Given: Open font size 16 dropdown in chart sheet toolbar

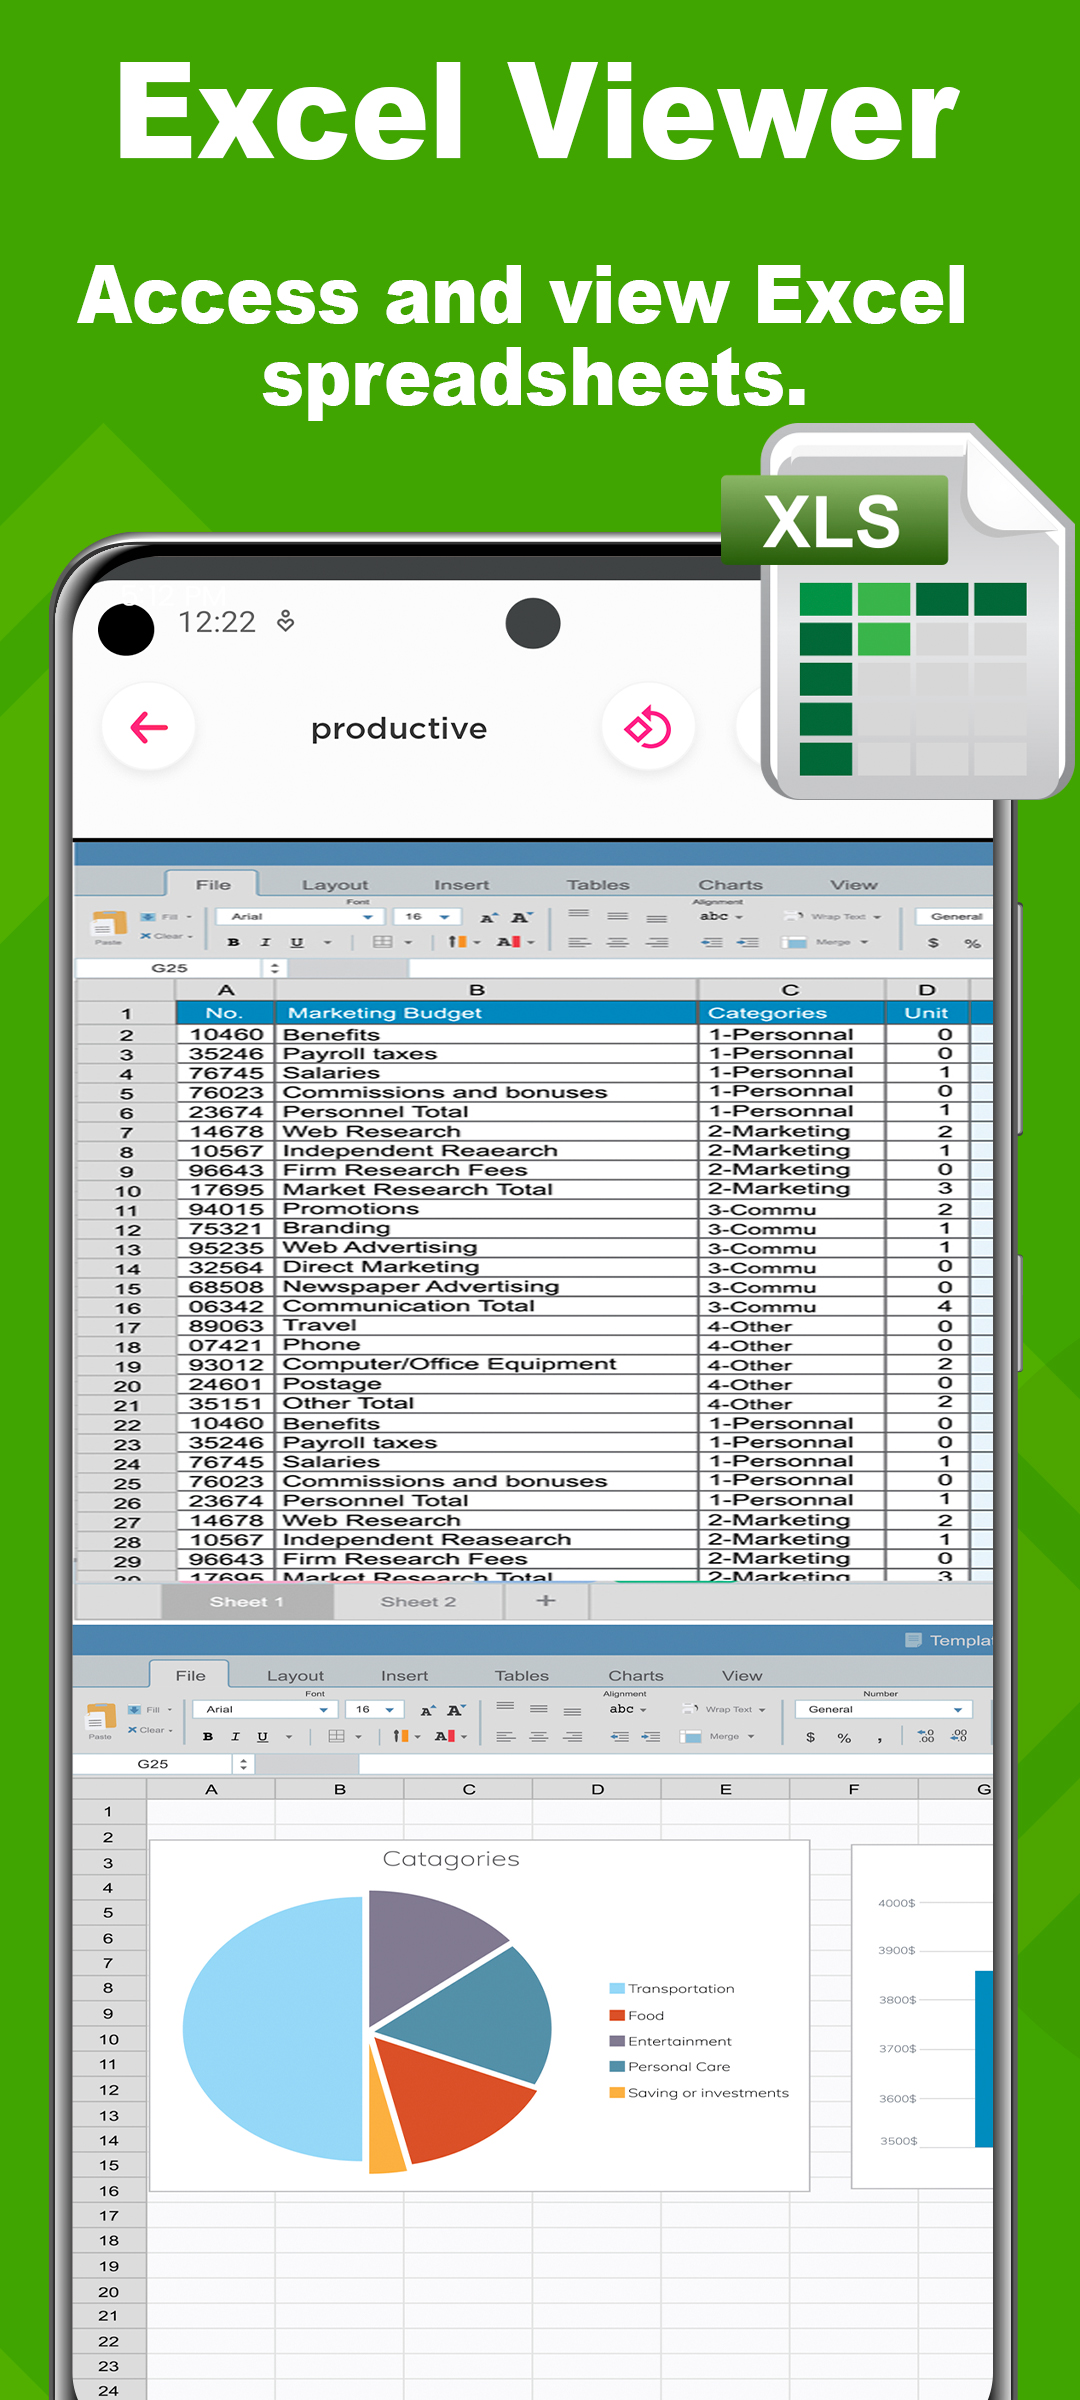Looking at the screenshot, I should tap(374, 1710).
